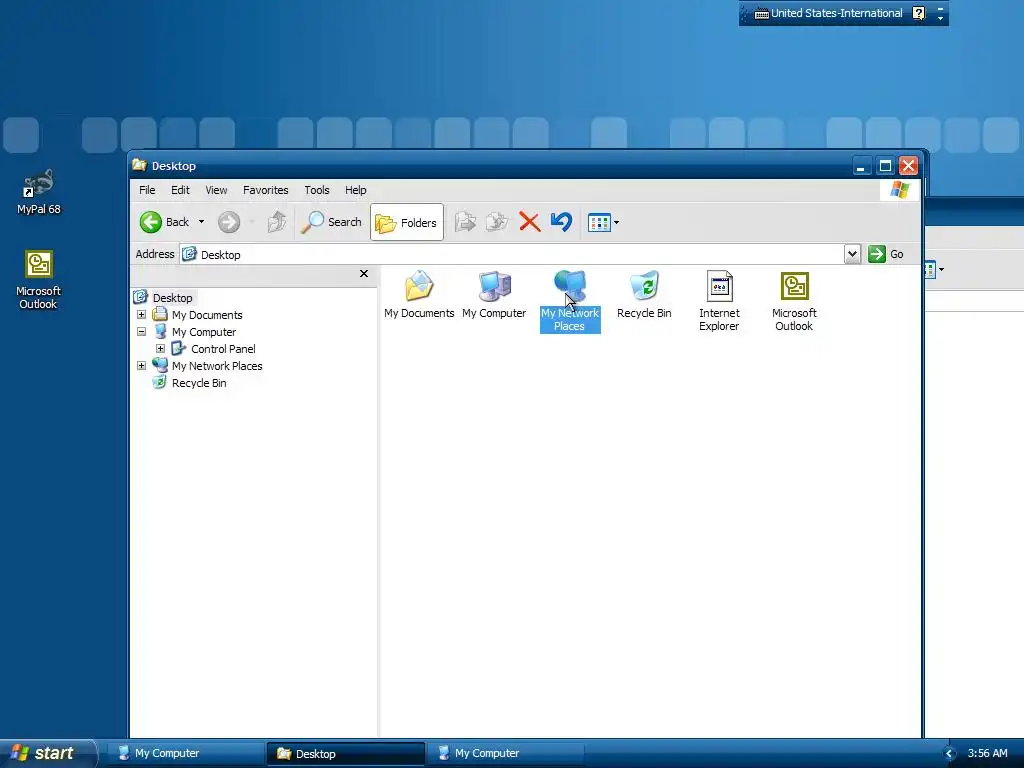Screen dimensions: 1024x768
Task: Select Recycle Bin icon in file pane
Action: point(644,295)
